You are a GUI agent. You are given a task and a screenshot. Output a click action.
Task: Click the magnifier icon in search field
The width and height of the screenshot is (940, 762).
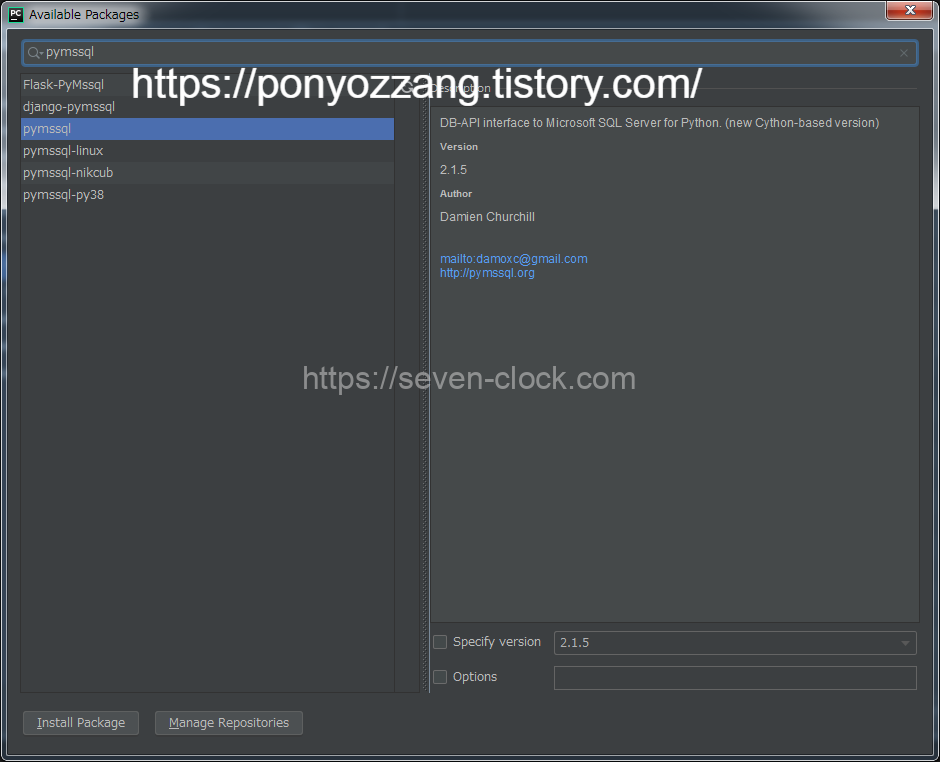point(34,53)
